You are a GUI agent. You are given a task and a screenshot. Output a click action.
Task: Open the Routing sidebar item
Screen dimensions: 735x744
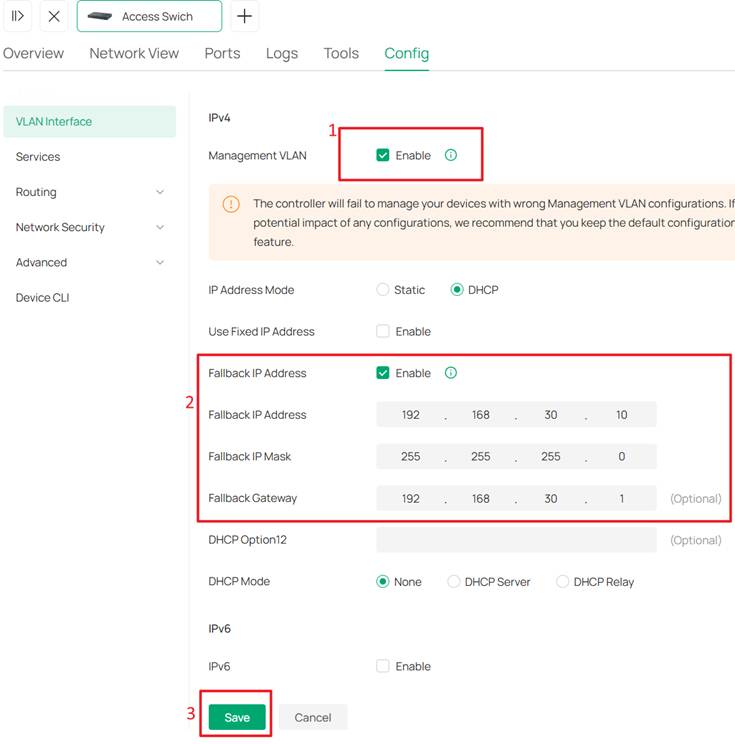tap(36, 192)
